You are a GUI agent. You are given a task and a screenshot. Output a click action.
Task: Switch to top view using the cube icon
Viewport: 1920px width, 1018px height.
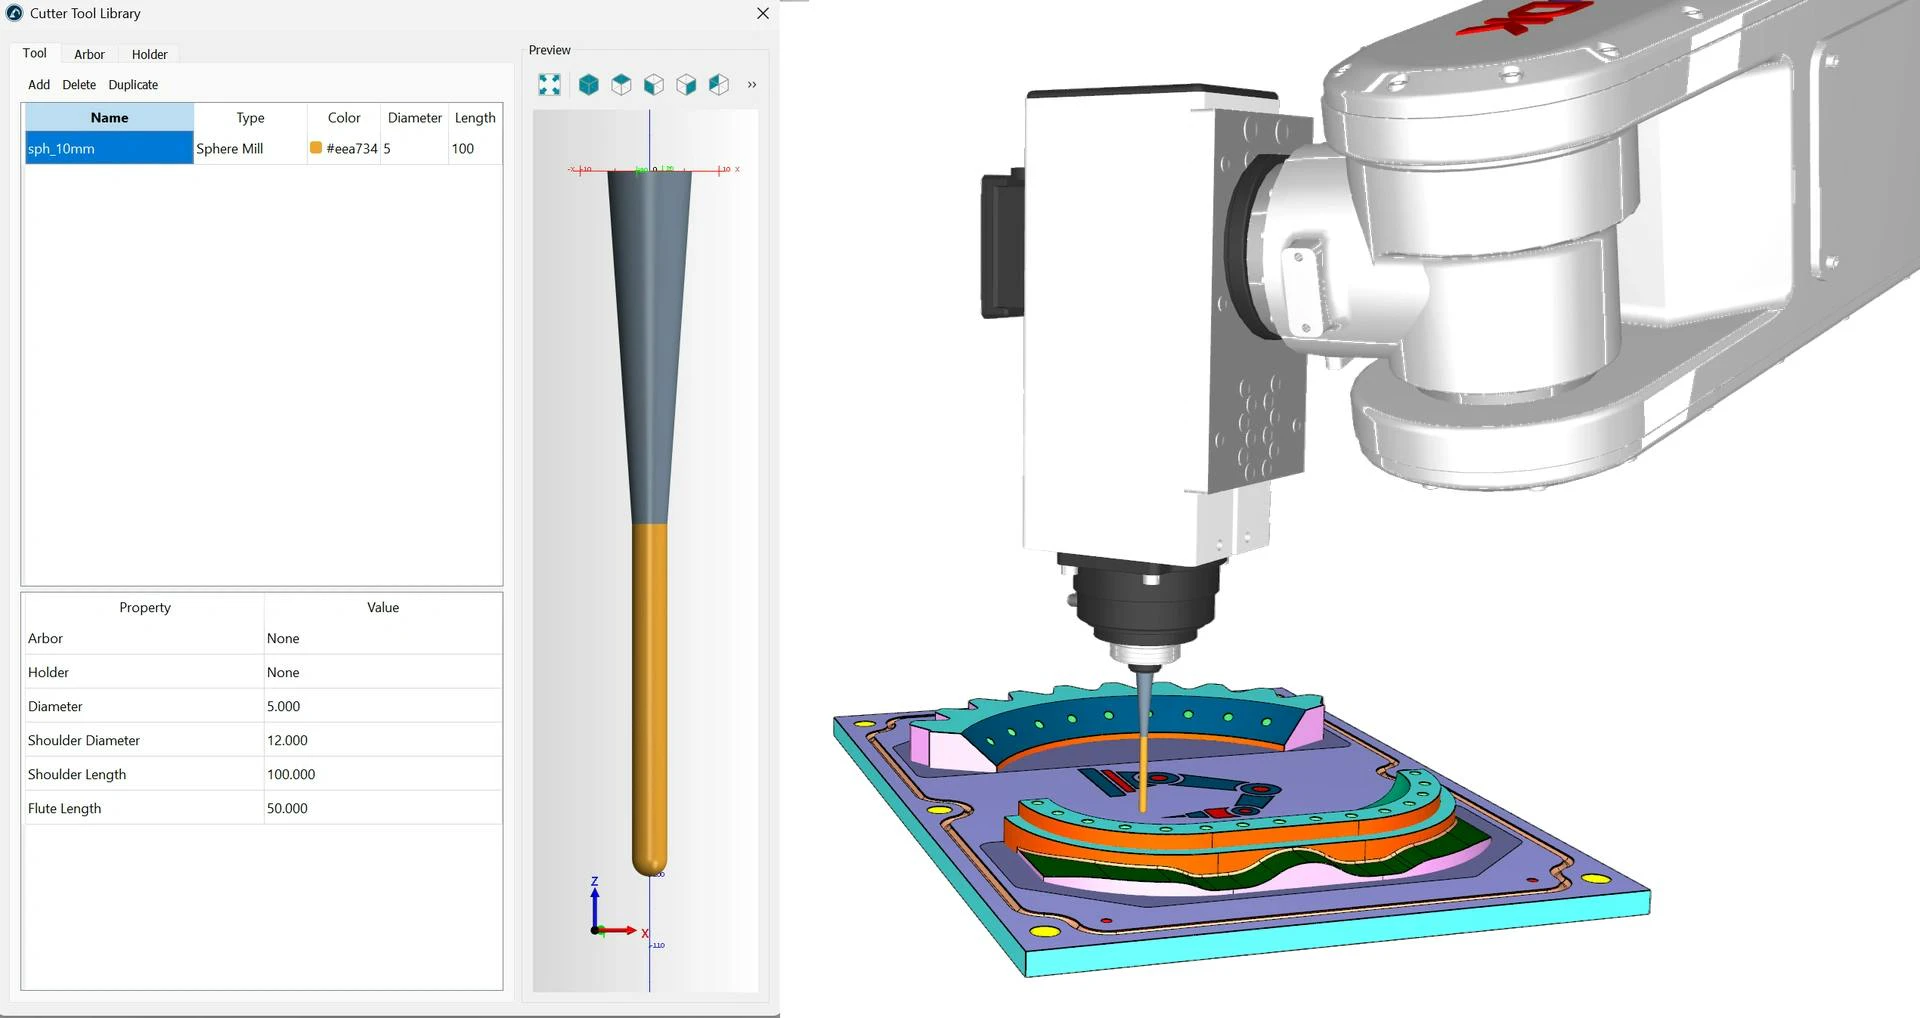click(x=621, y=84)
